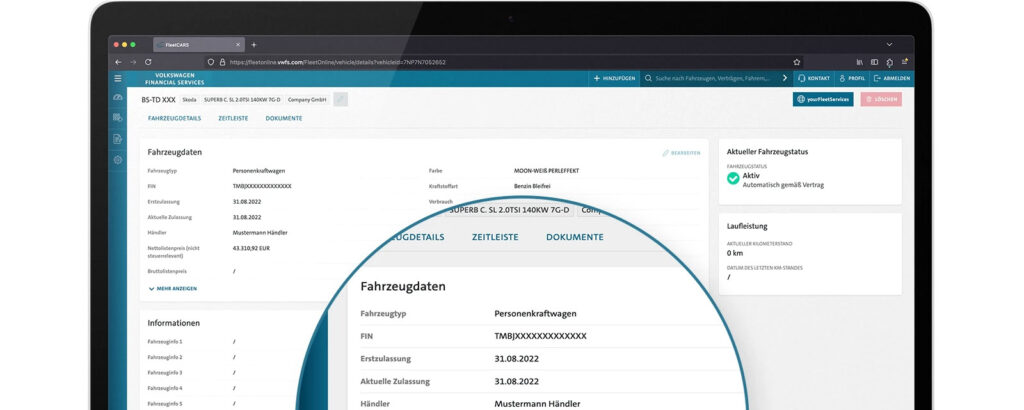Switch to the small DOKUMENTE tab under BS-TD XXX

pyautogui.click(x=284, y=118)
